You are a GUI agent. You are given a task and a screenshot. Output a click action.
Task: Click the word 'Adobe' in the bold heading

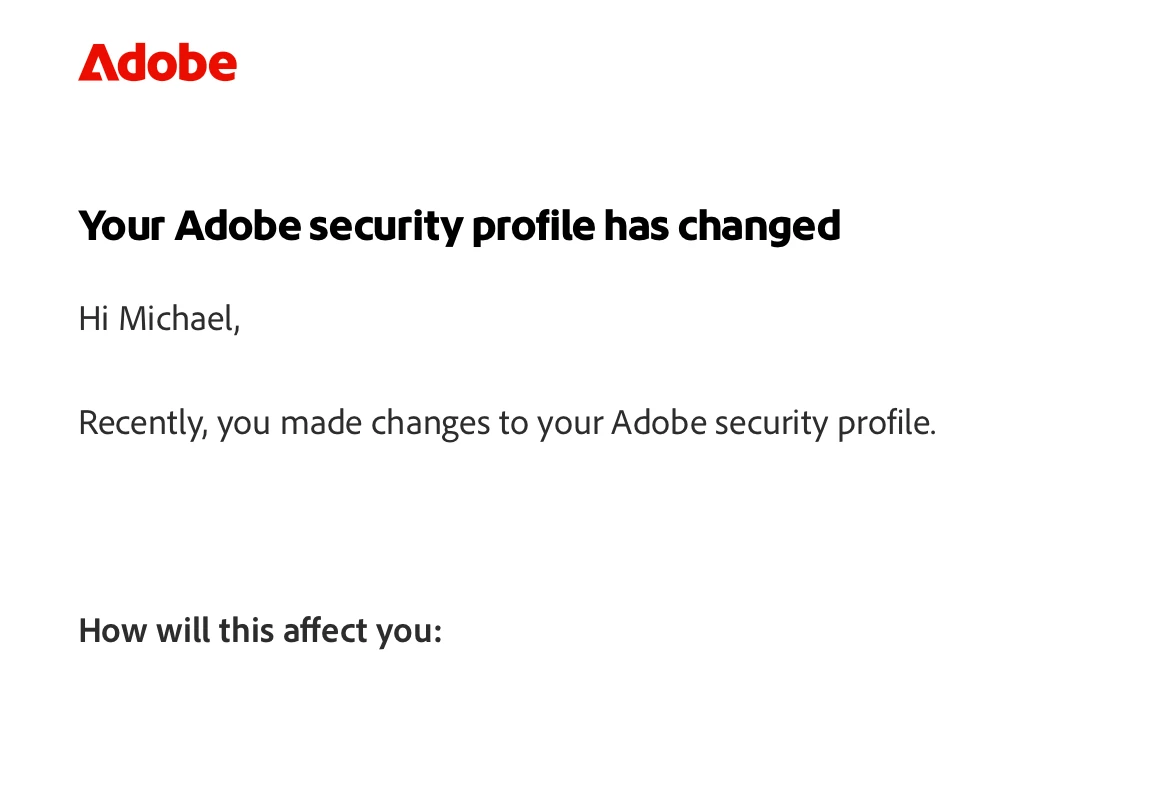click(236, 226)
